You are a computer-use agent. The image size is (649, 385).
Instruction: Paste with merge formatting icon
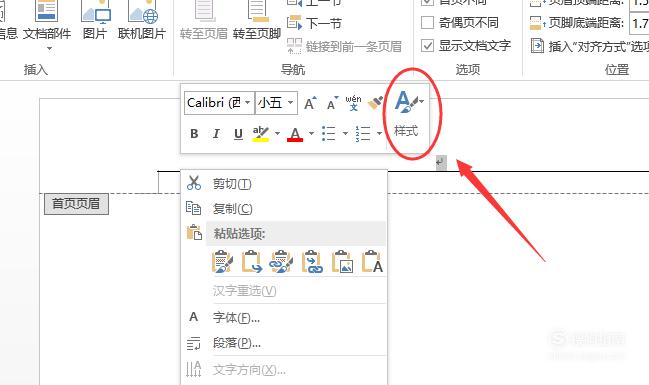click(x=252, y=261)
